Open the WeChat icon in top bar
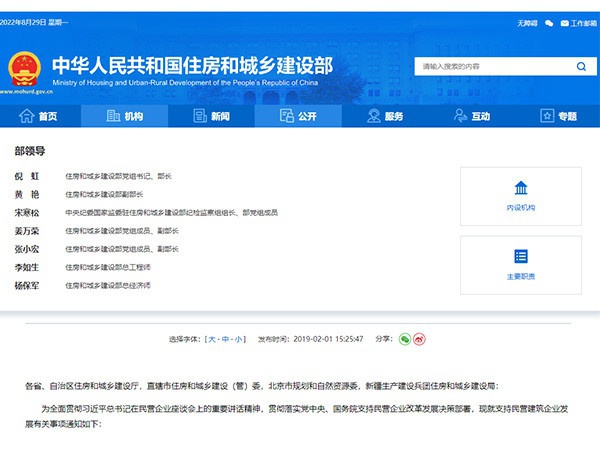The width and height of the screenshot is (600, 450). tap(549, 23)
